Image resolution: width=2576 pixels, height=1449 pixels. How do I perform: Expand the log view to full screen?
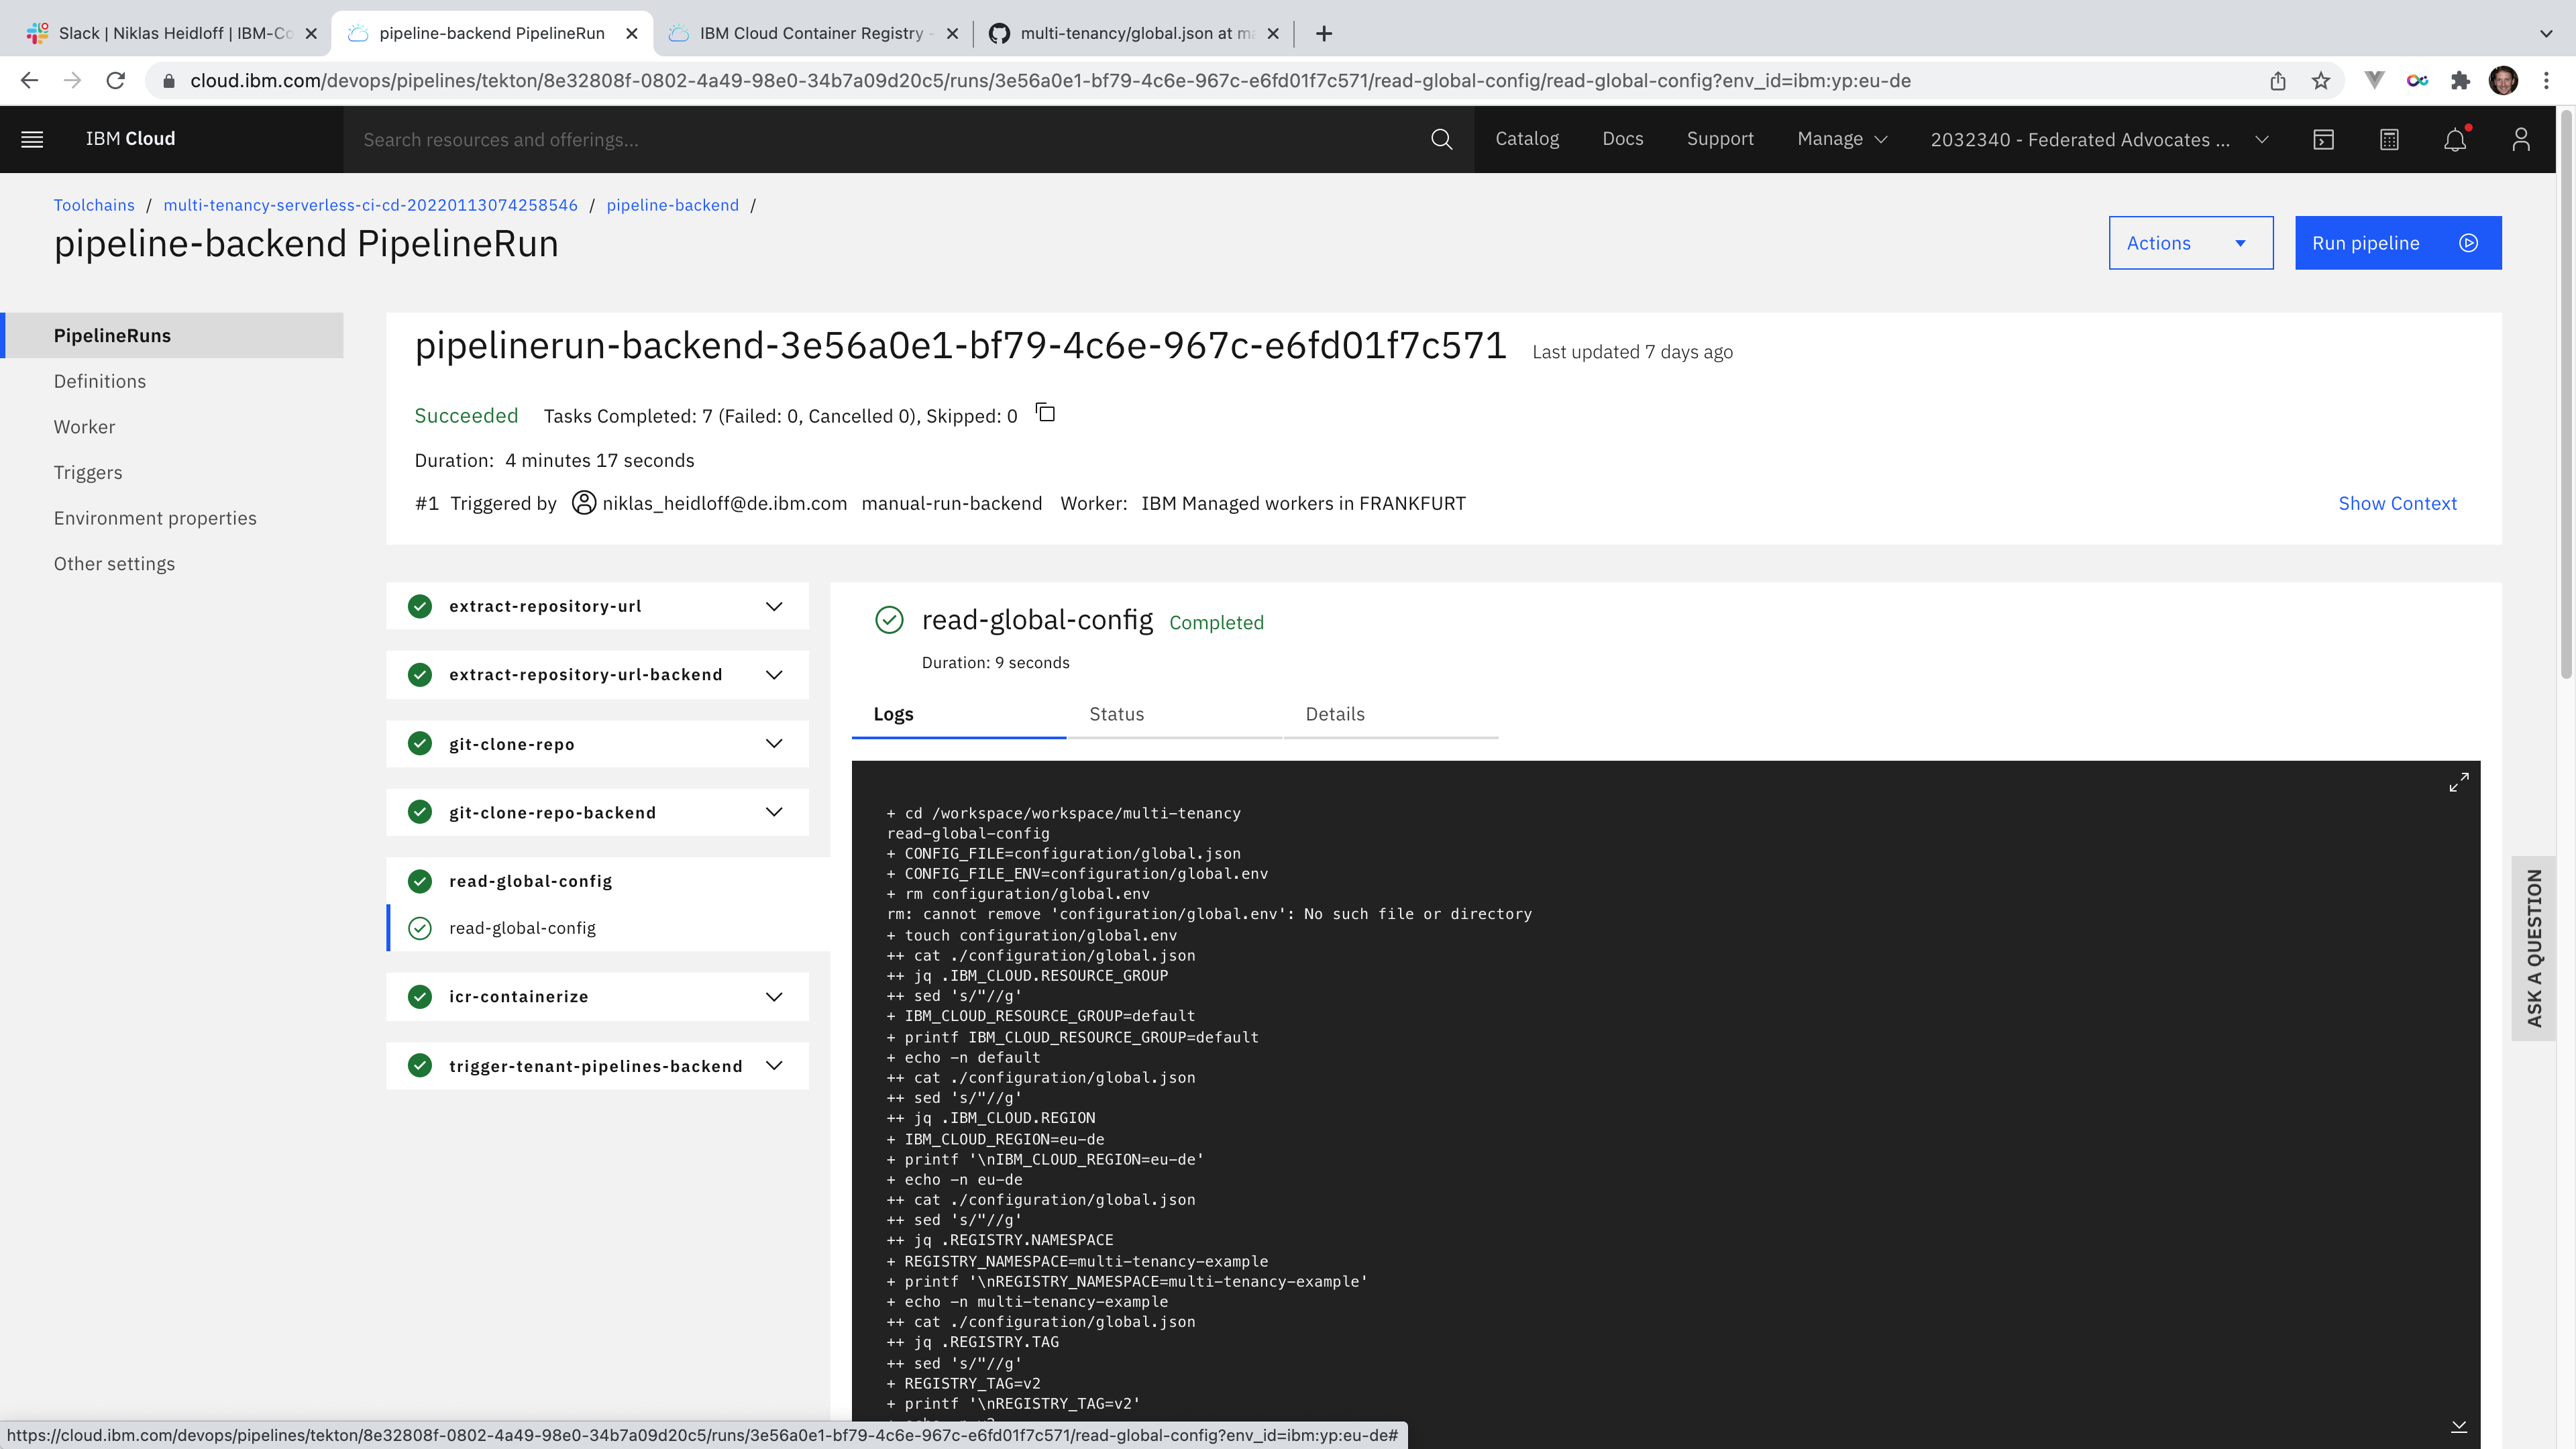pos(2458,782)
